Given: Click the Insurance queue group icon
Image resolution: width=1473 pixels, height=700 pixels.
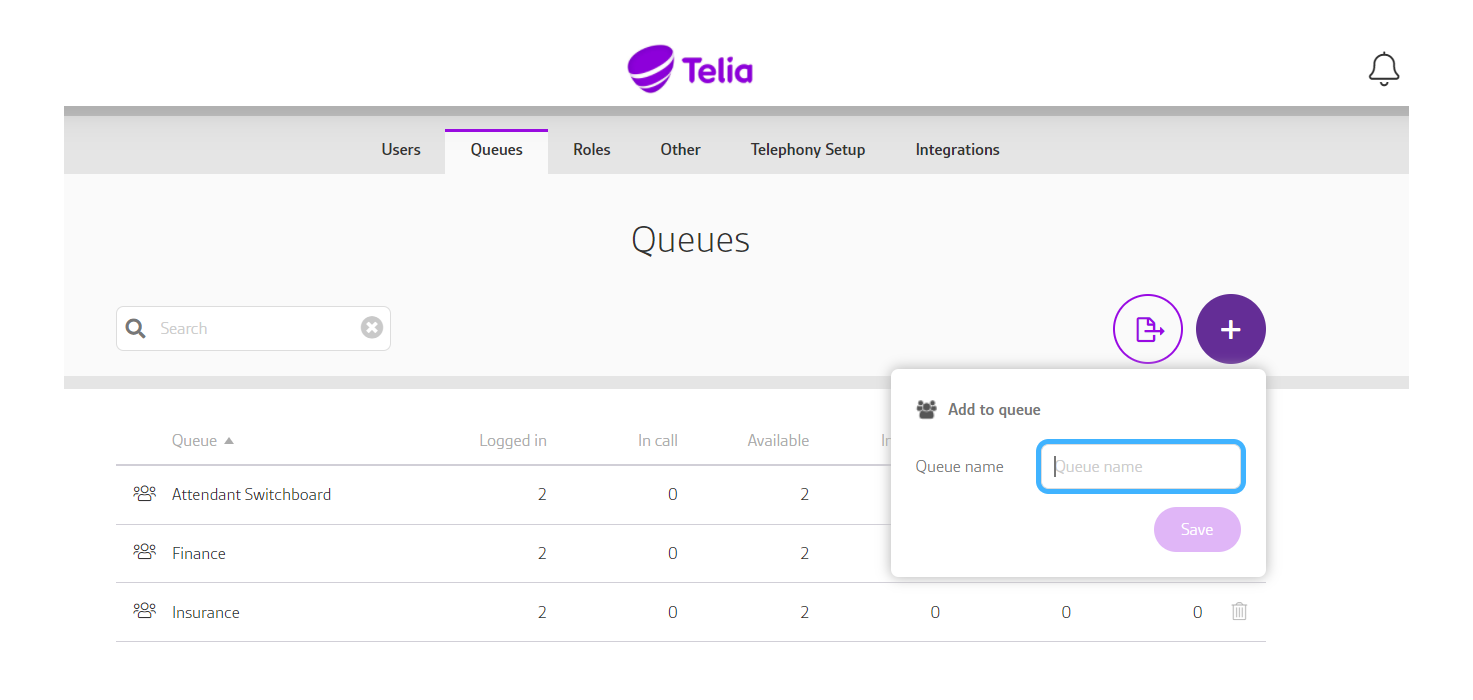Looking at the screenshot, I should point(145,611).
